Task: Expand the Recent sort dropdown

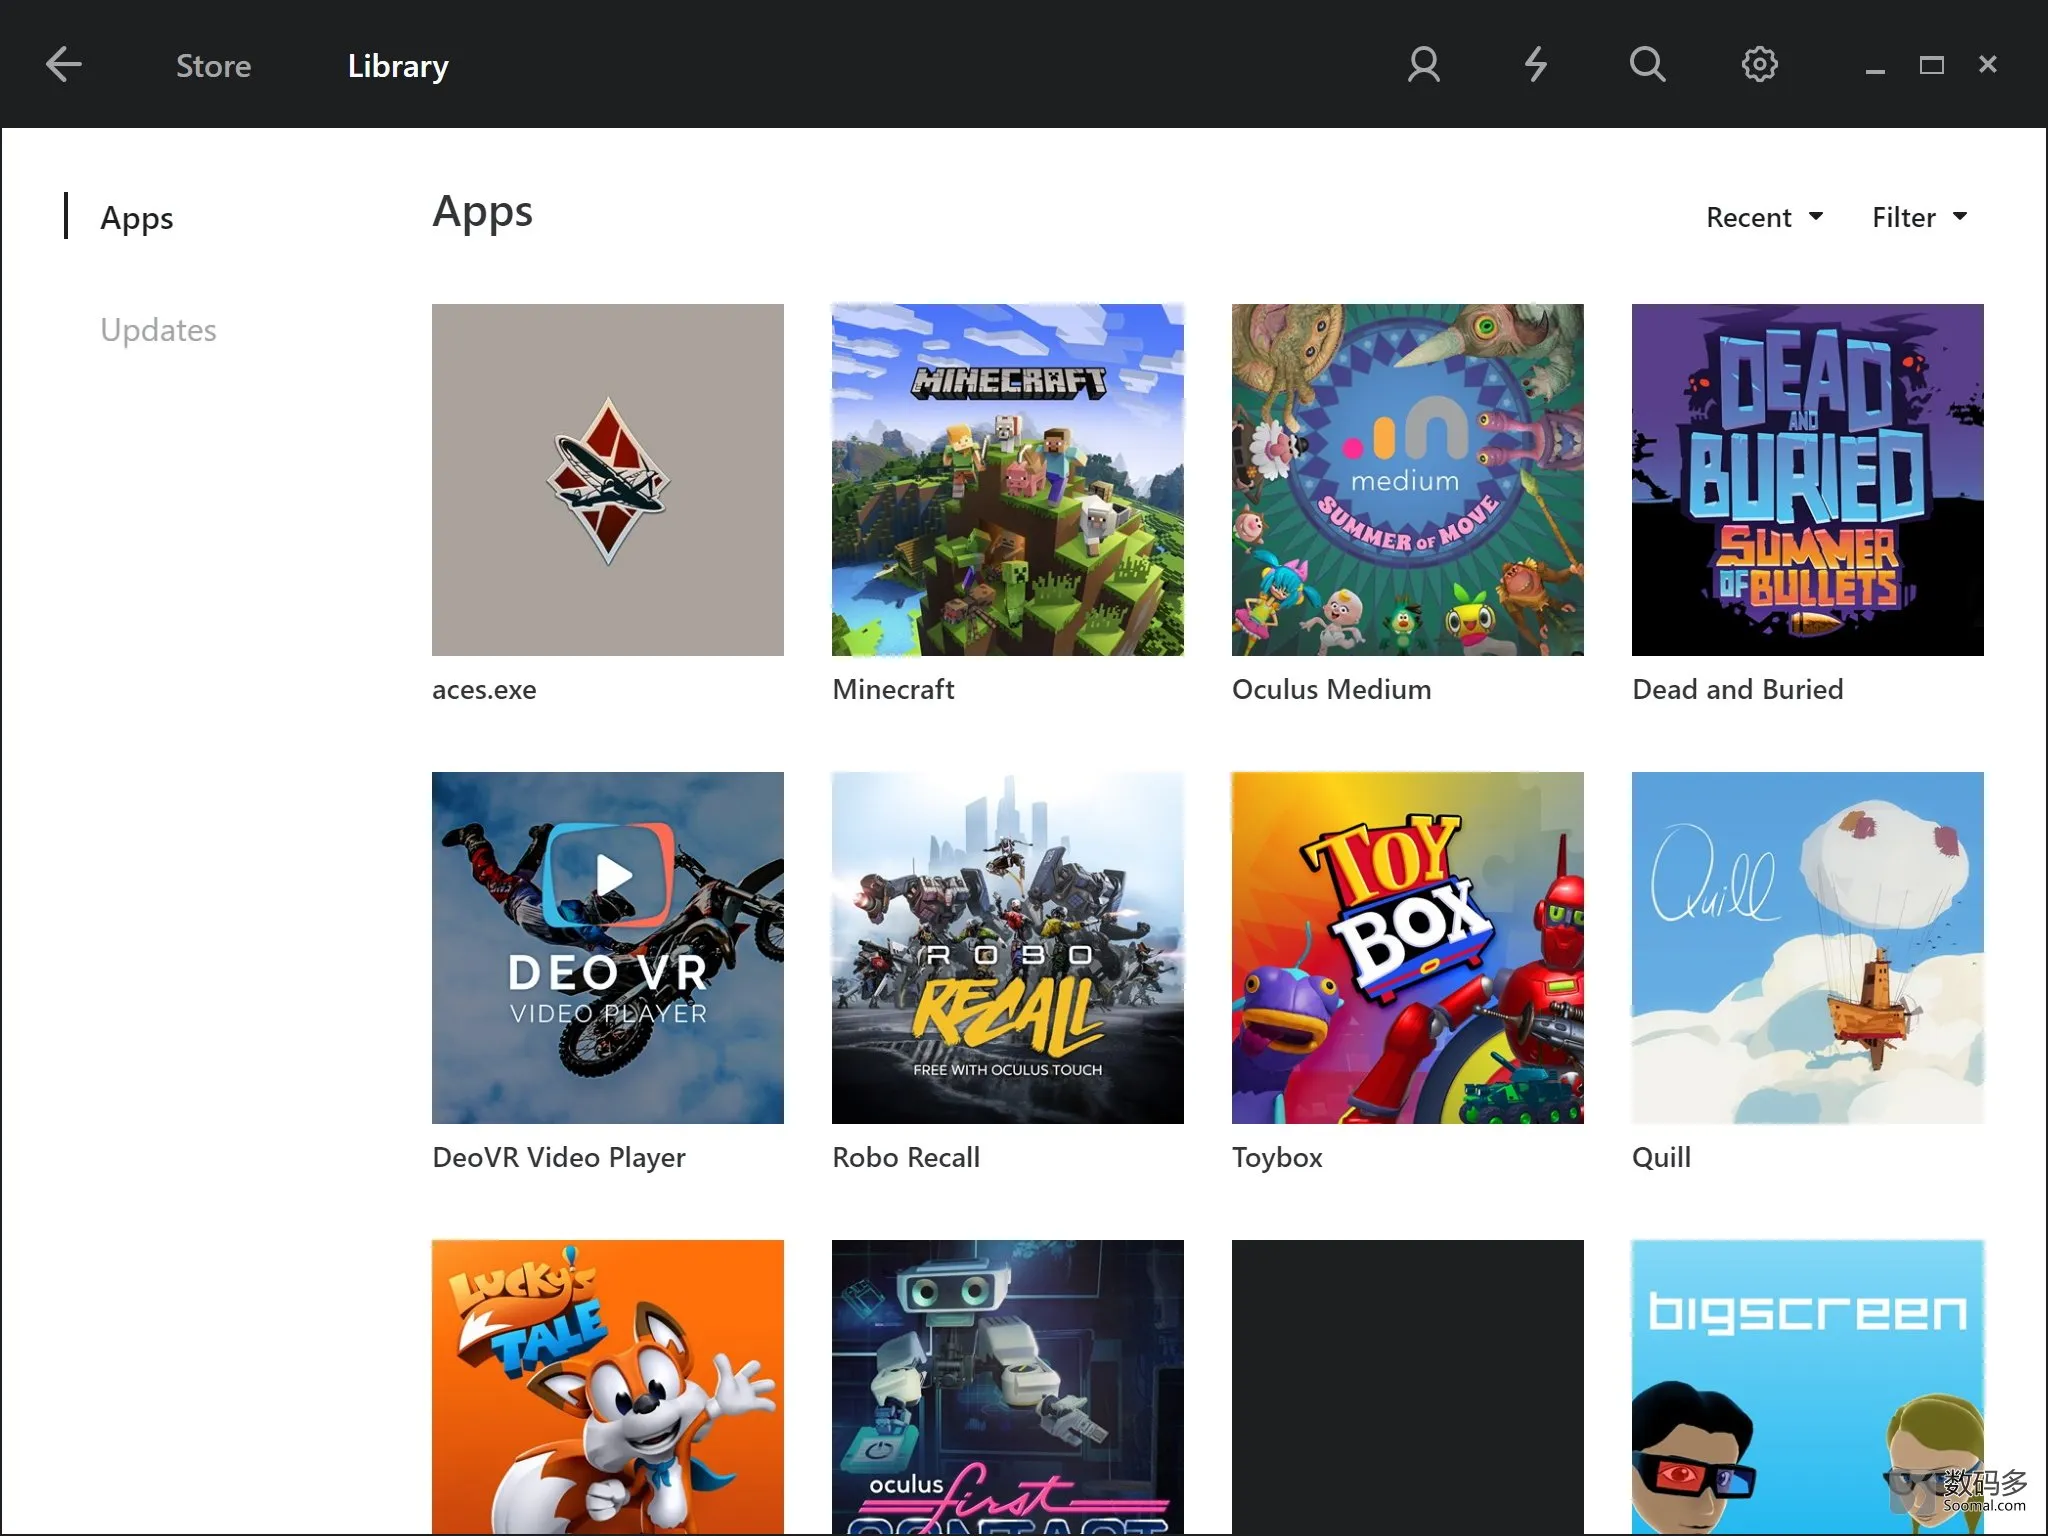Action: coord(1764,217)
